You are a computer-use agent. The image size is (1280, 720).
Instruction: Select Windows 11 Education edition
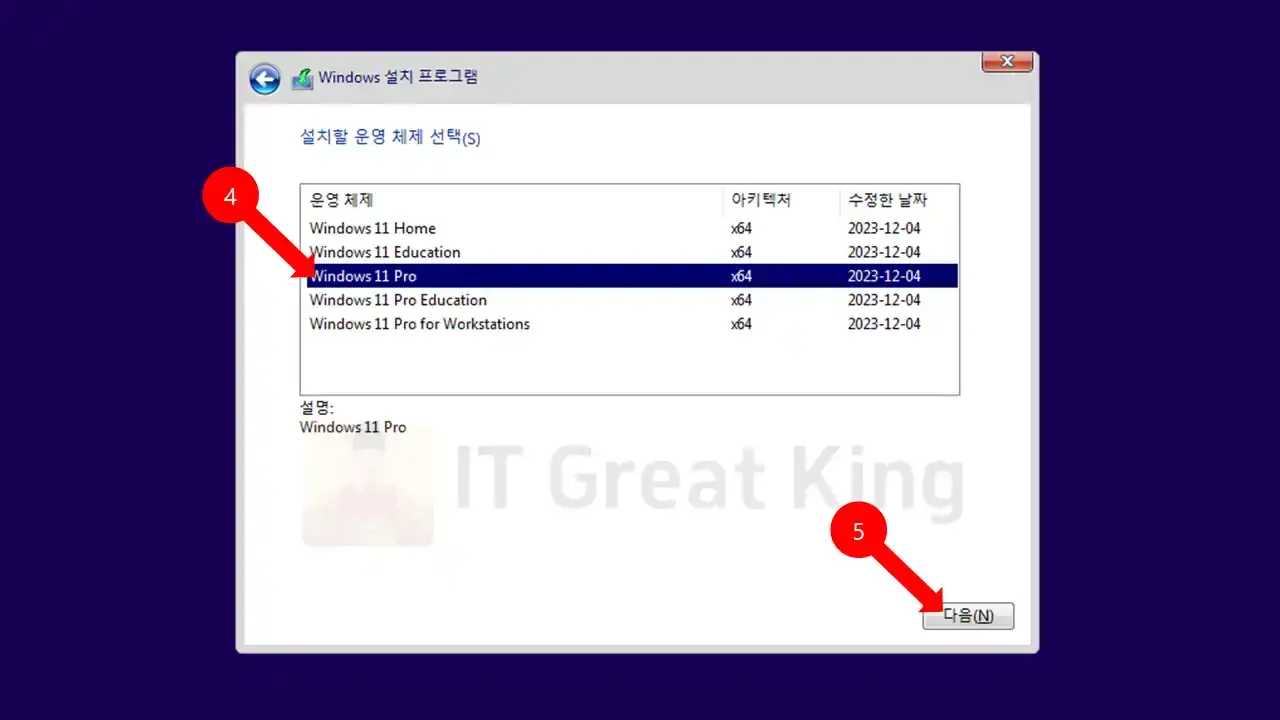click(x=632, y=252)
